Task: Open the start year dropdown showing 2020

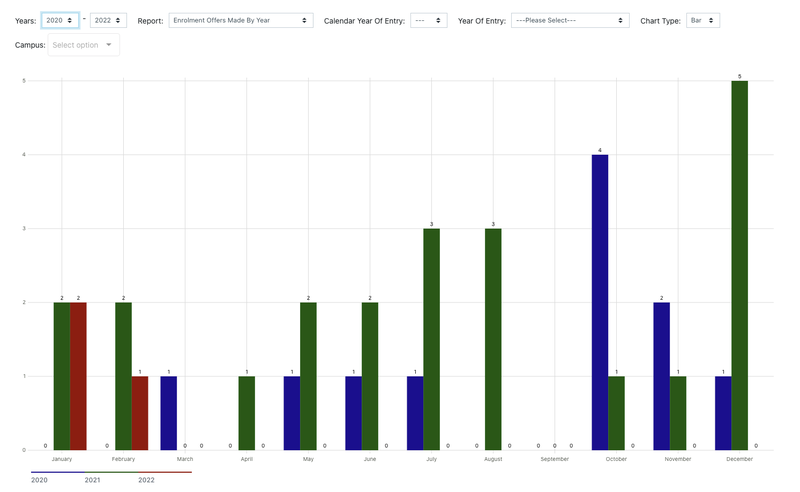Action: [x=60, y=20]
